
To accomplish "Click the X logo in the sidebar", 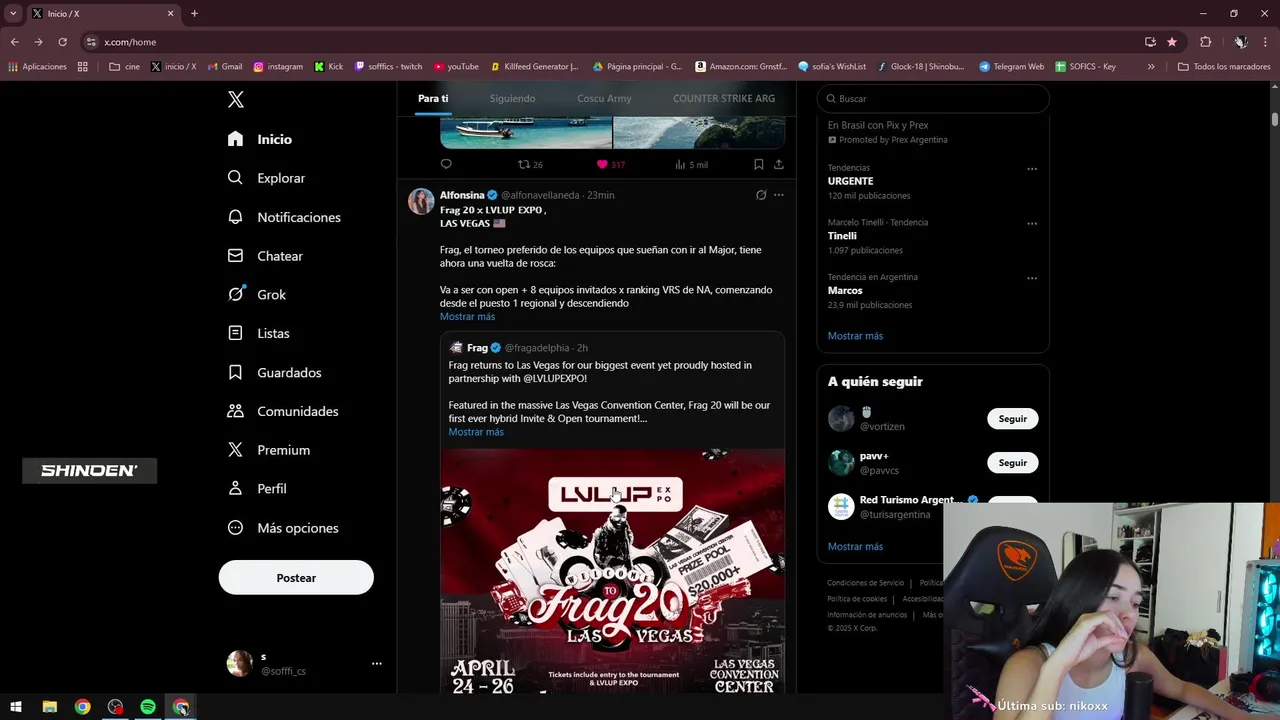I will click(235, 99).
